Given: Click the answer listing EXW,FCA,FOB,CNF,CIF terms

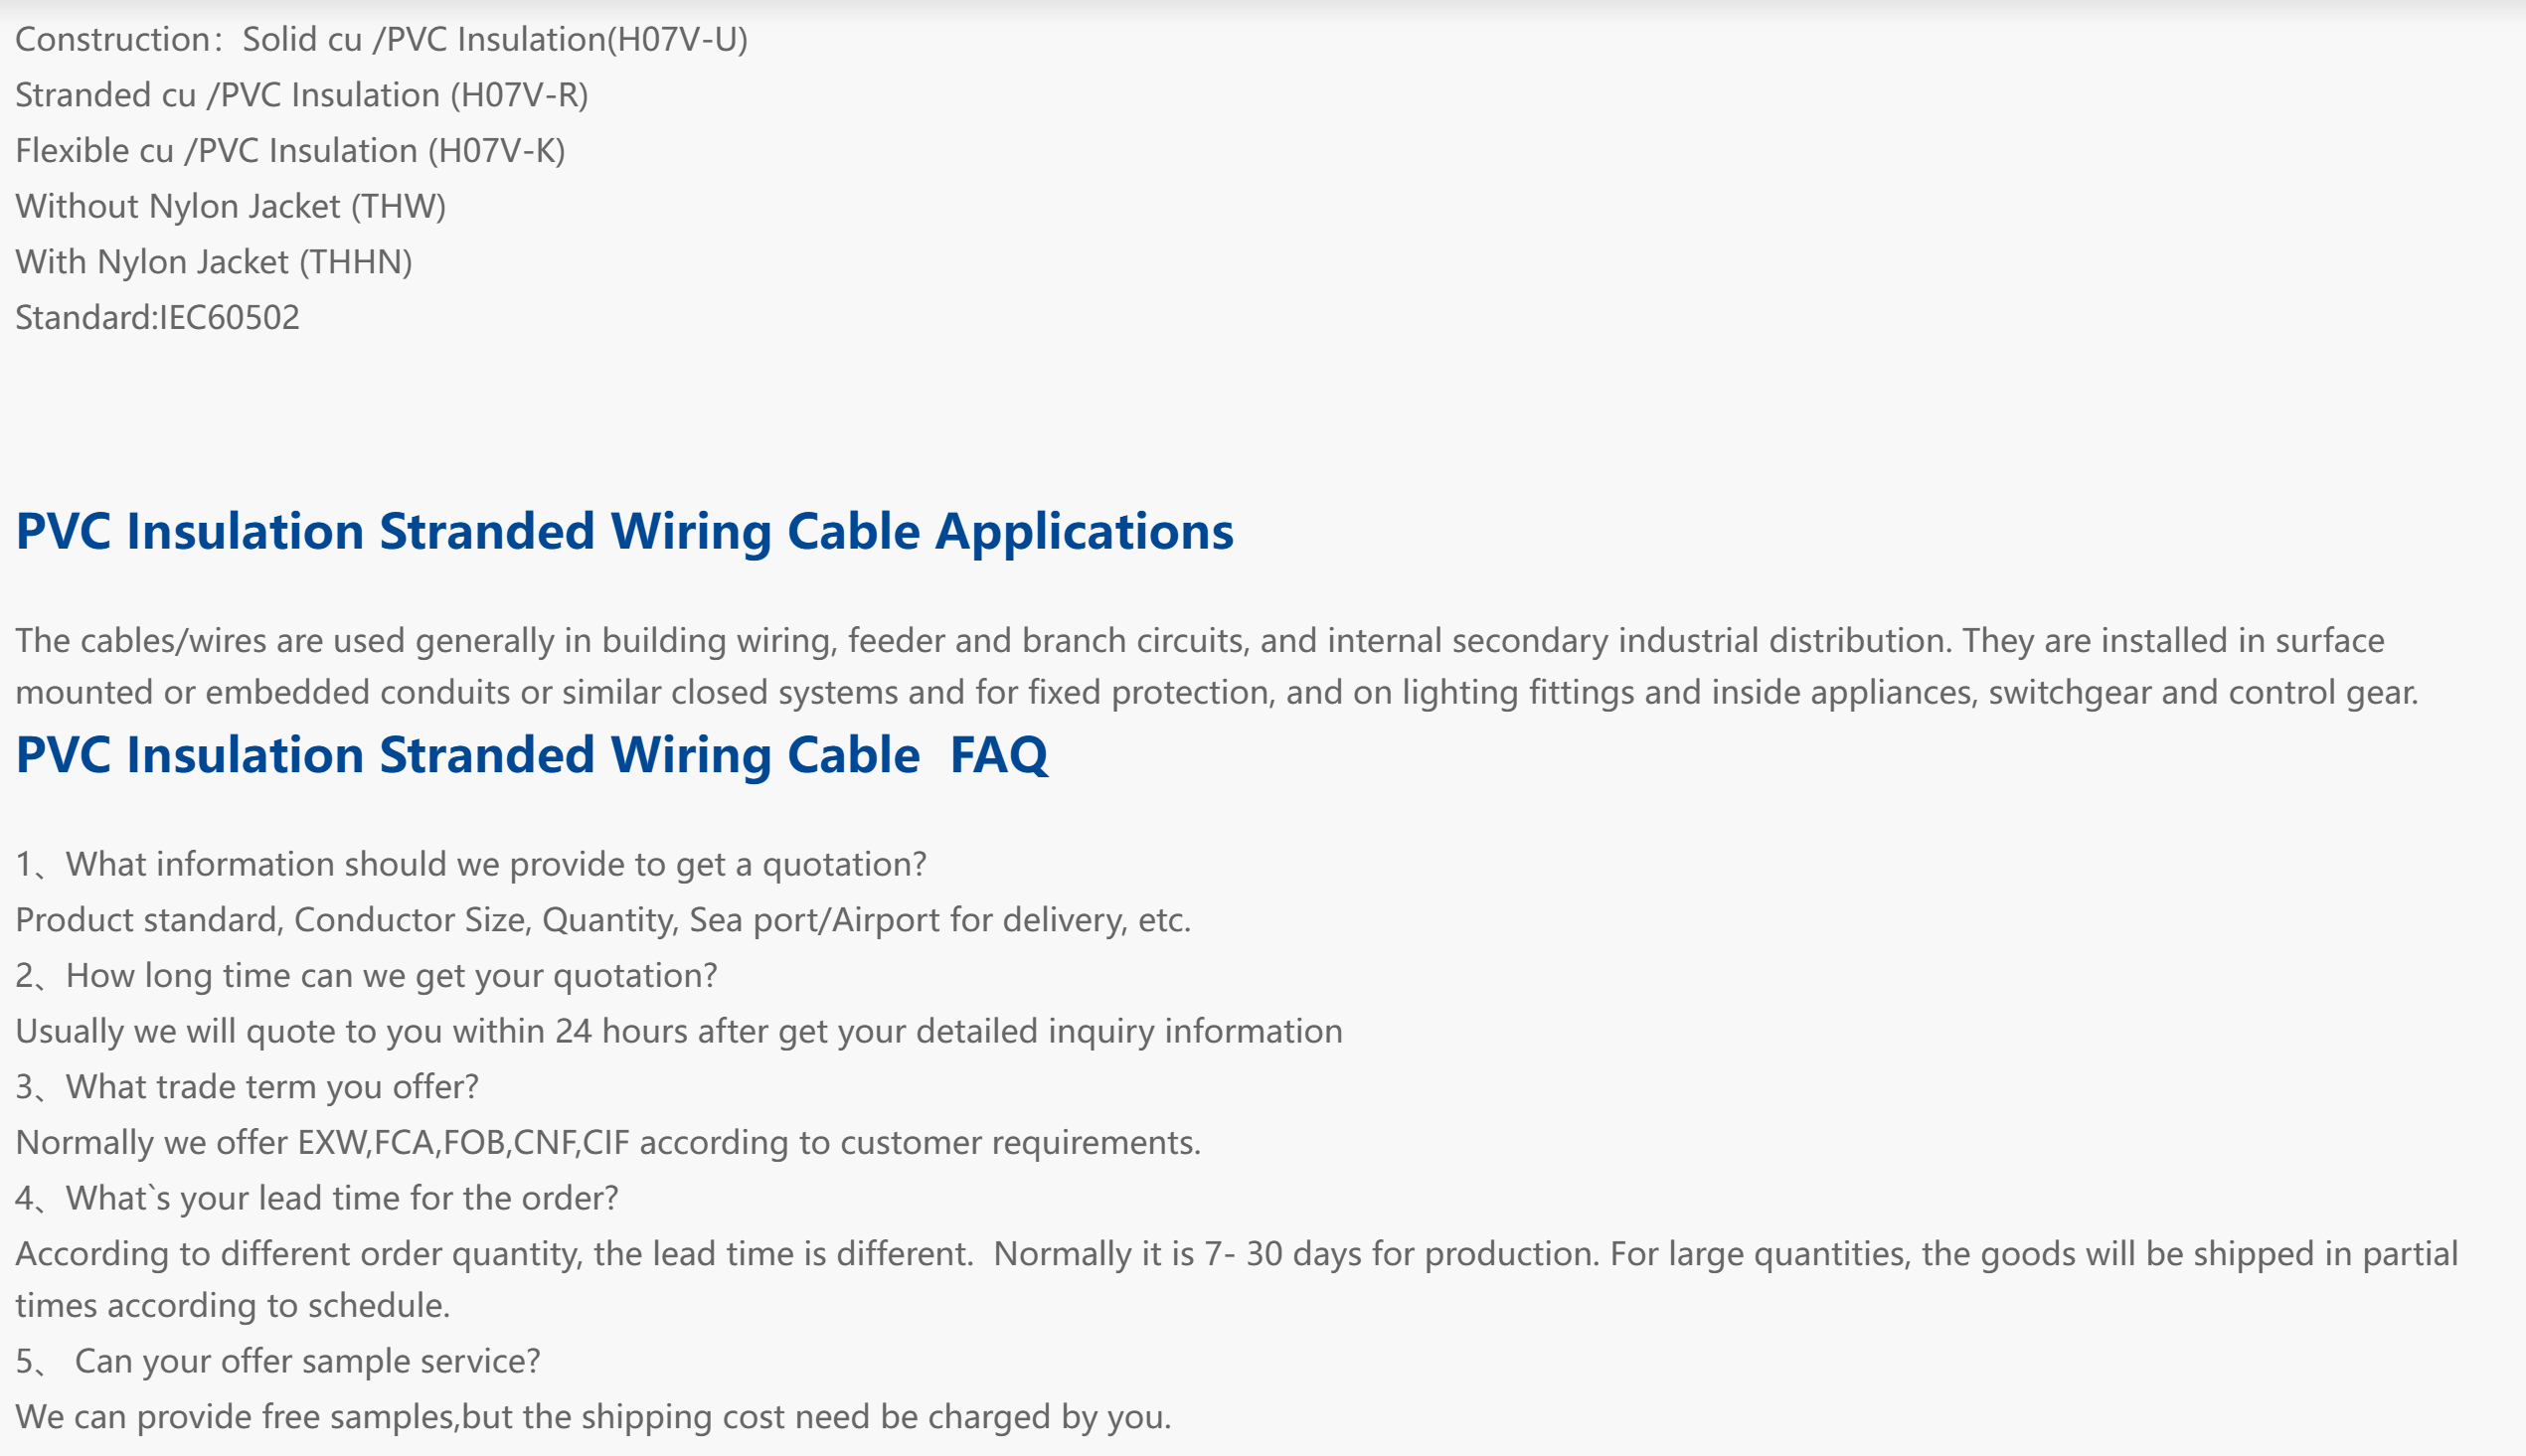Looking at the screenshot, I should [x=608, y=1142].
